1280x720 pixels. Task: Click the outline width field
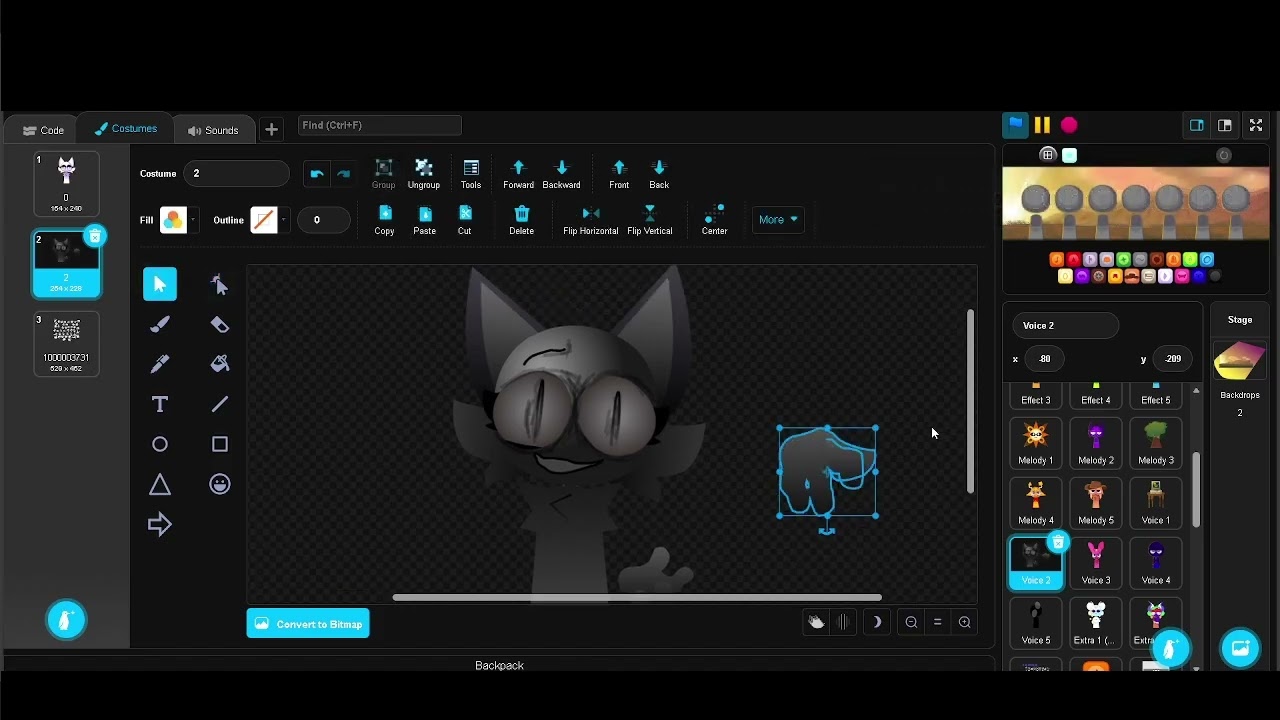tap(322, 220)
